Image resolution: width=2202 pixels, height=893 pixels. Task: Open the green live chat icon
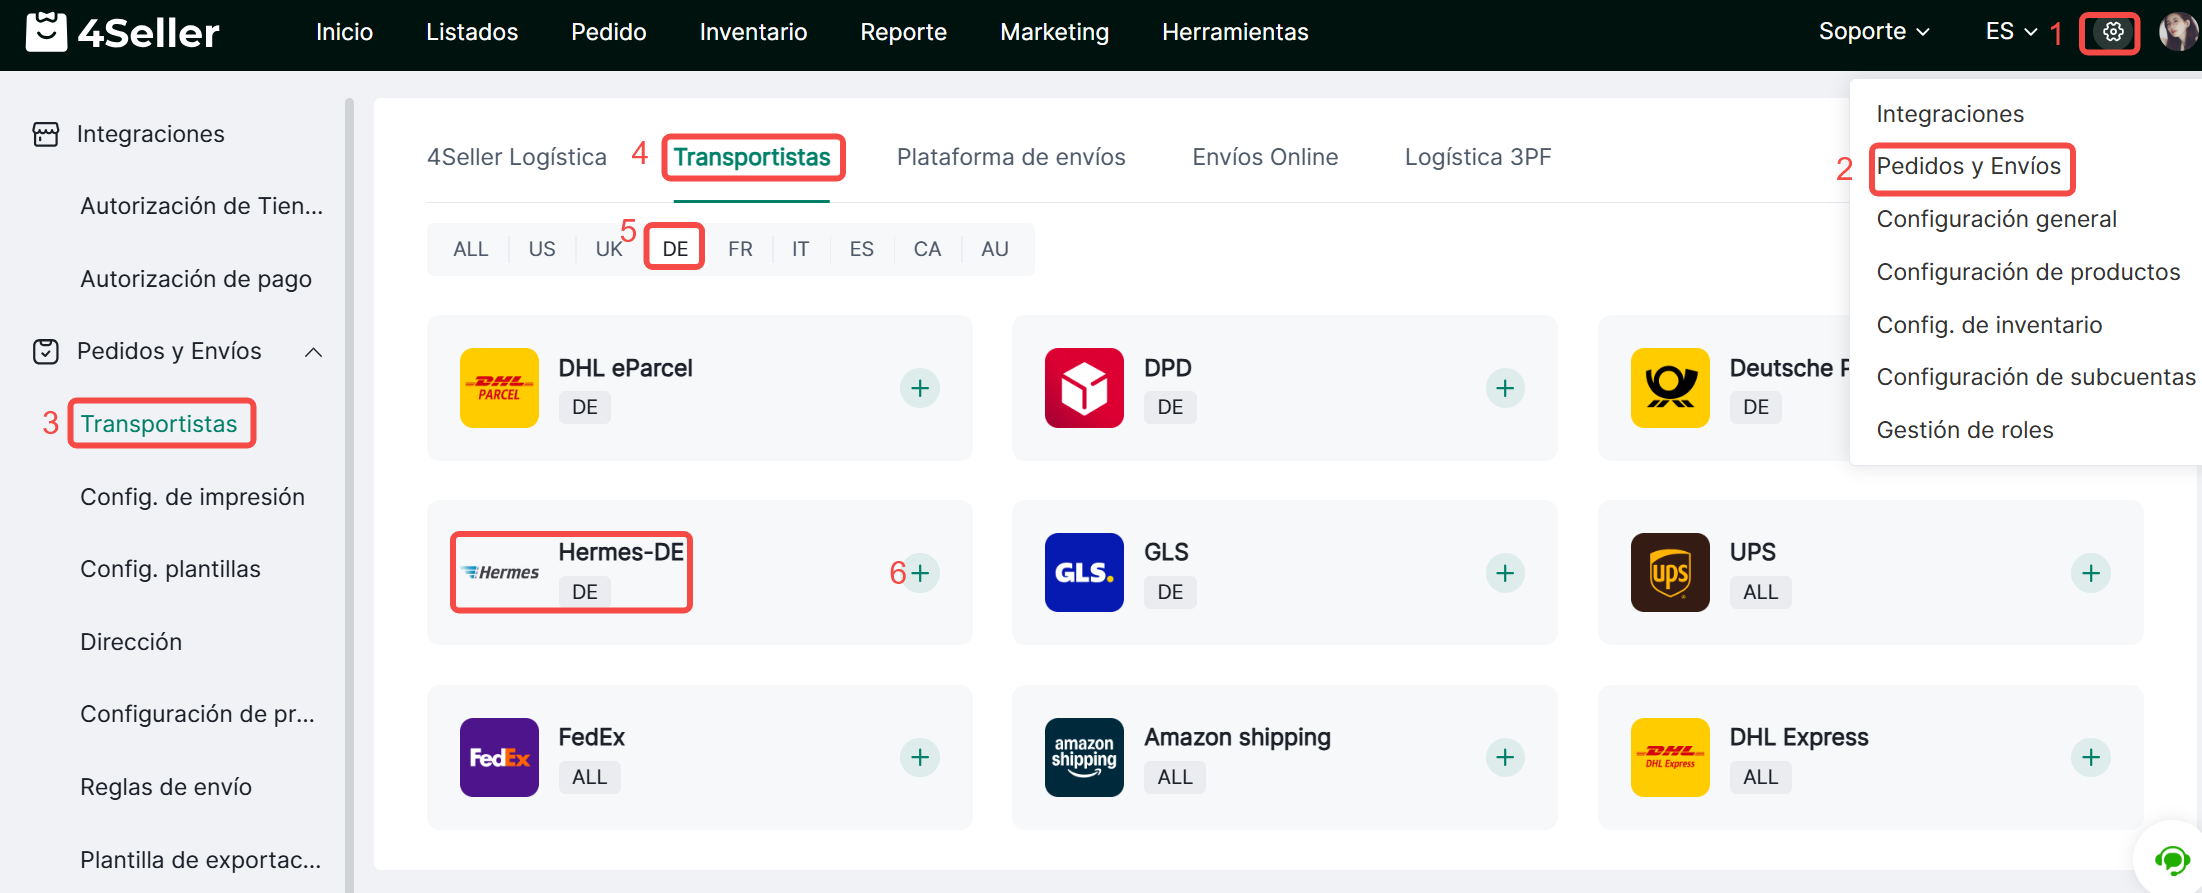[x=2171, y=859]
